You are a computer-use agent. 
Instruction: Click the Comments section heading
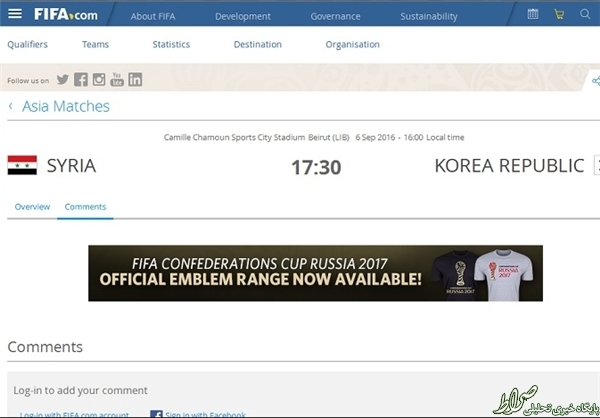[45, 347]
